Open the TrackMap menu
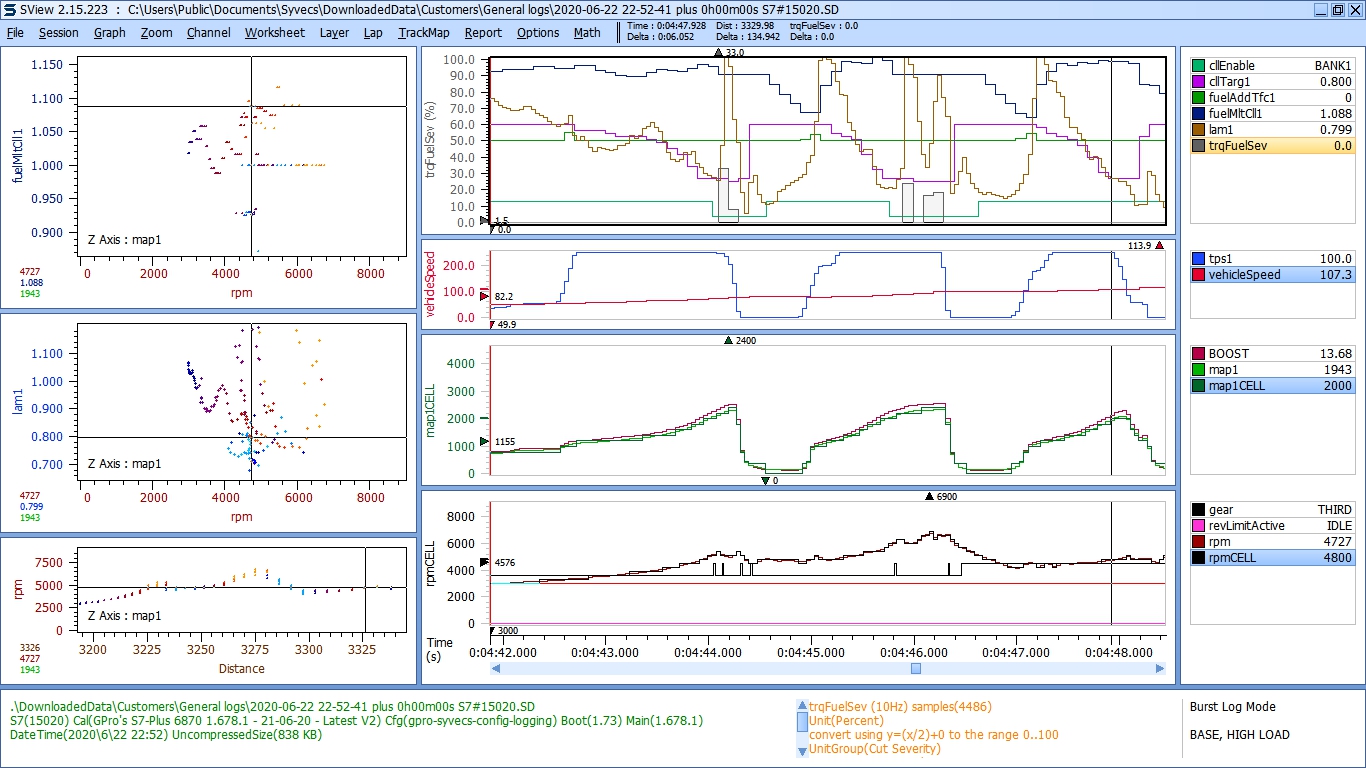The width and height of the screenshot is (1366, 768). tap(423, 32)
